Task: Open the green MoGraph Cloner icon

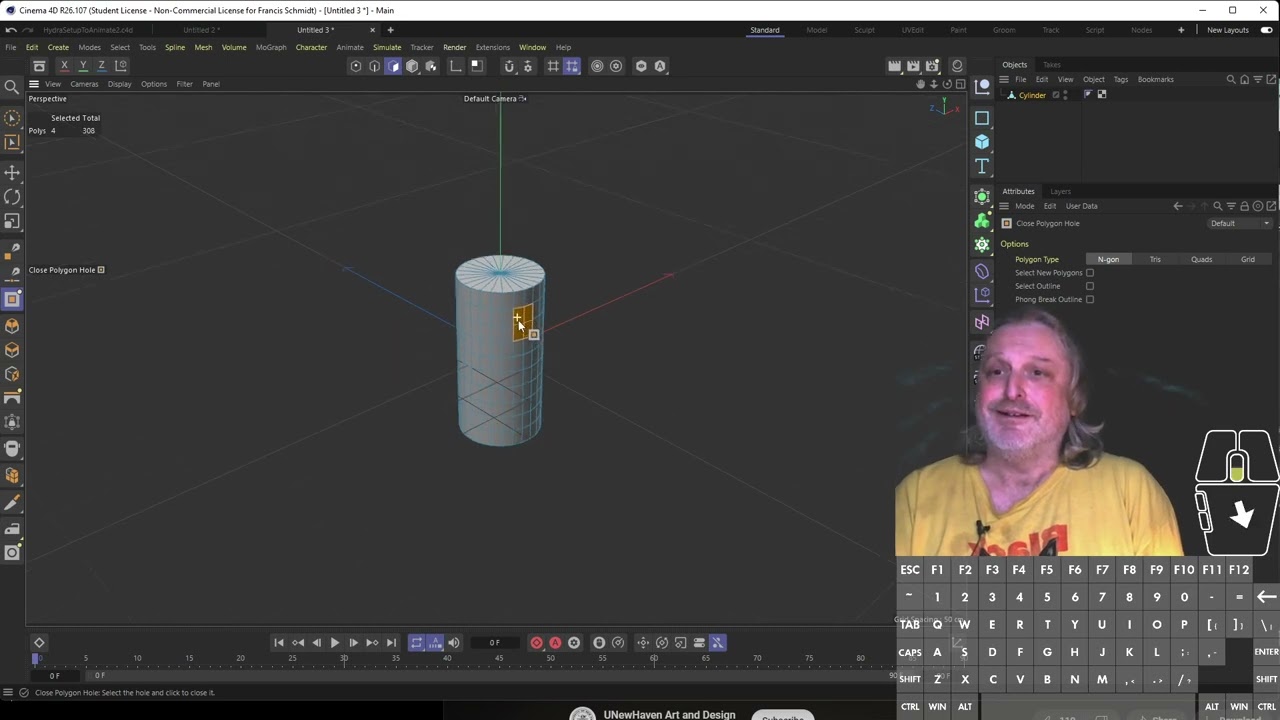Action: pyautogui.click(x=982, y=220)
